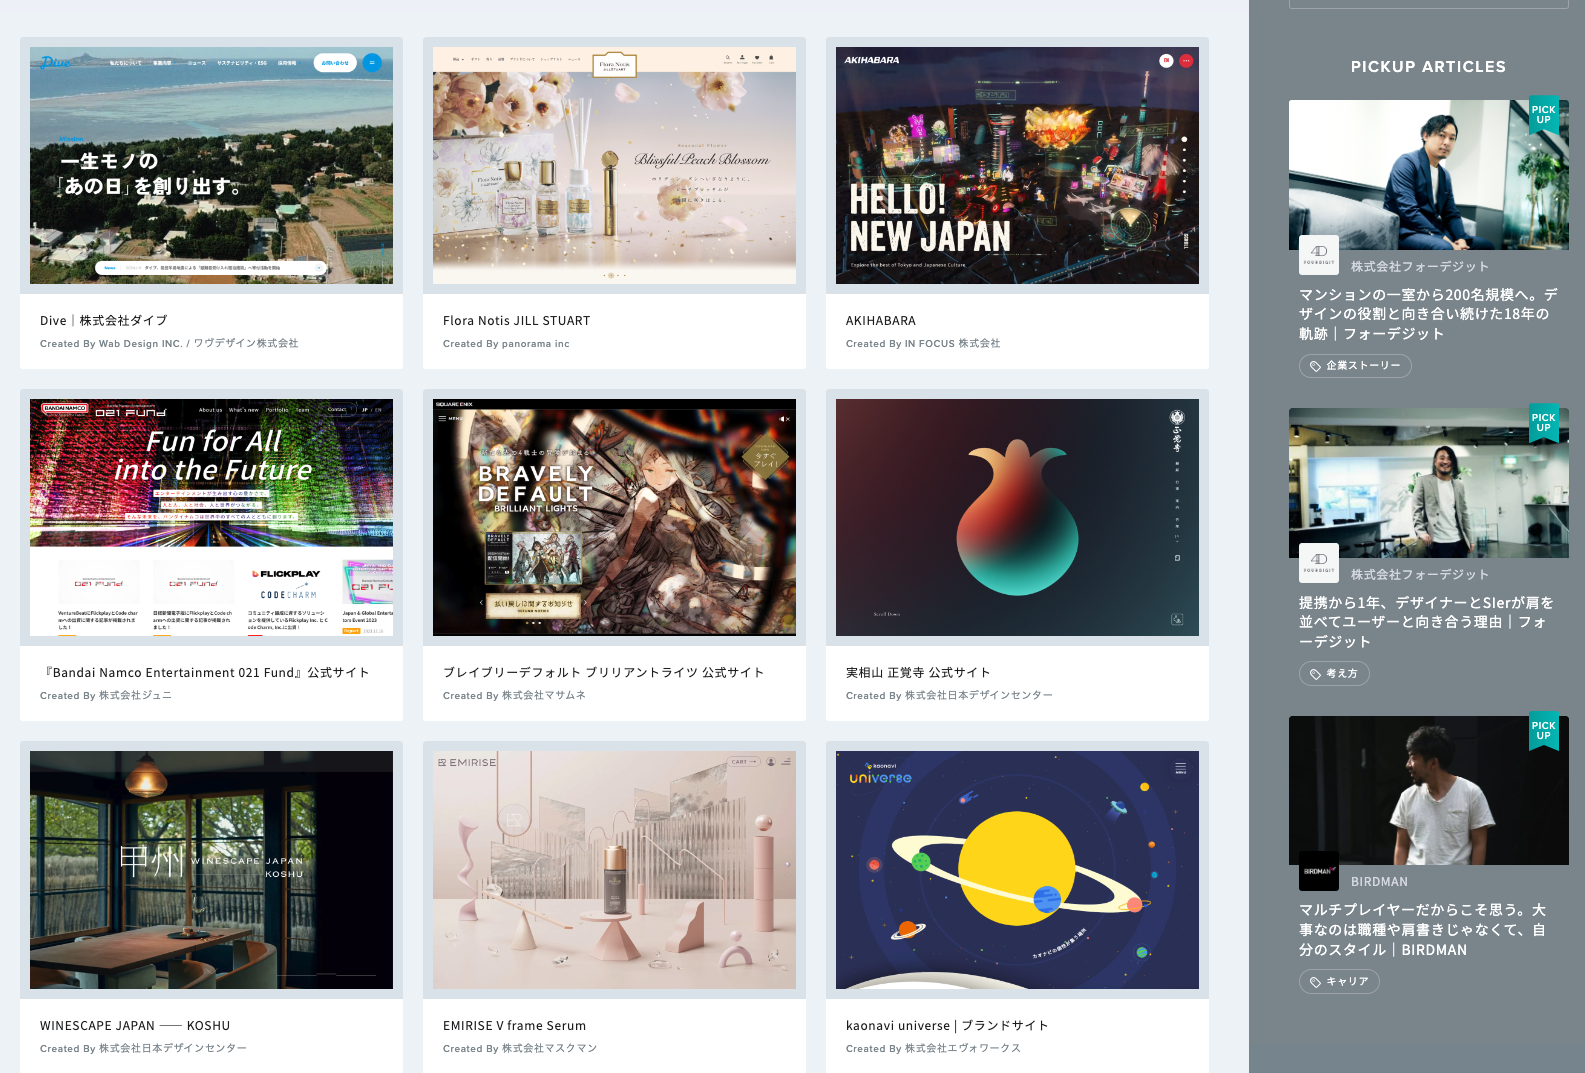Screen dimensions: 1585x1073
Task: Click the 'PICKUP ARTICLES' heading
Action: [x=1428, y=67]
